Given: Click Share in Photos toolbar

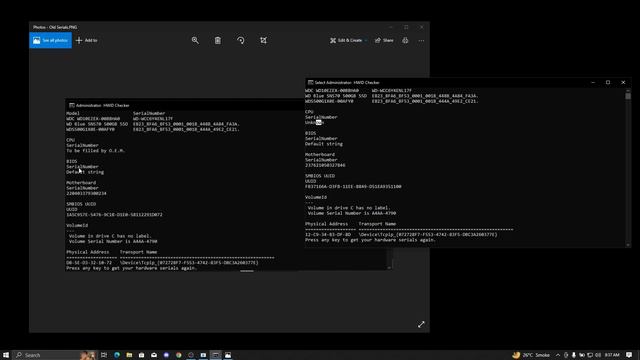Looking at the screenshot, I should pyautogui.click(x=384, y=40).
